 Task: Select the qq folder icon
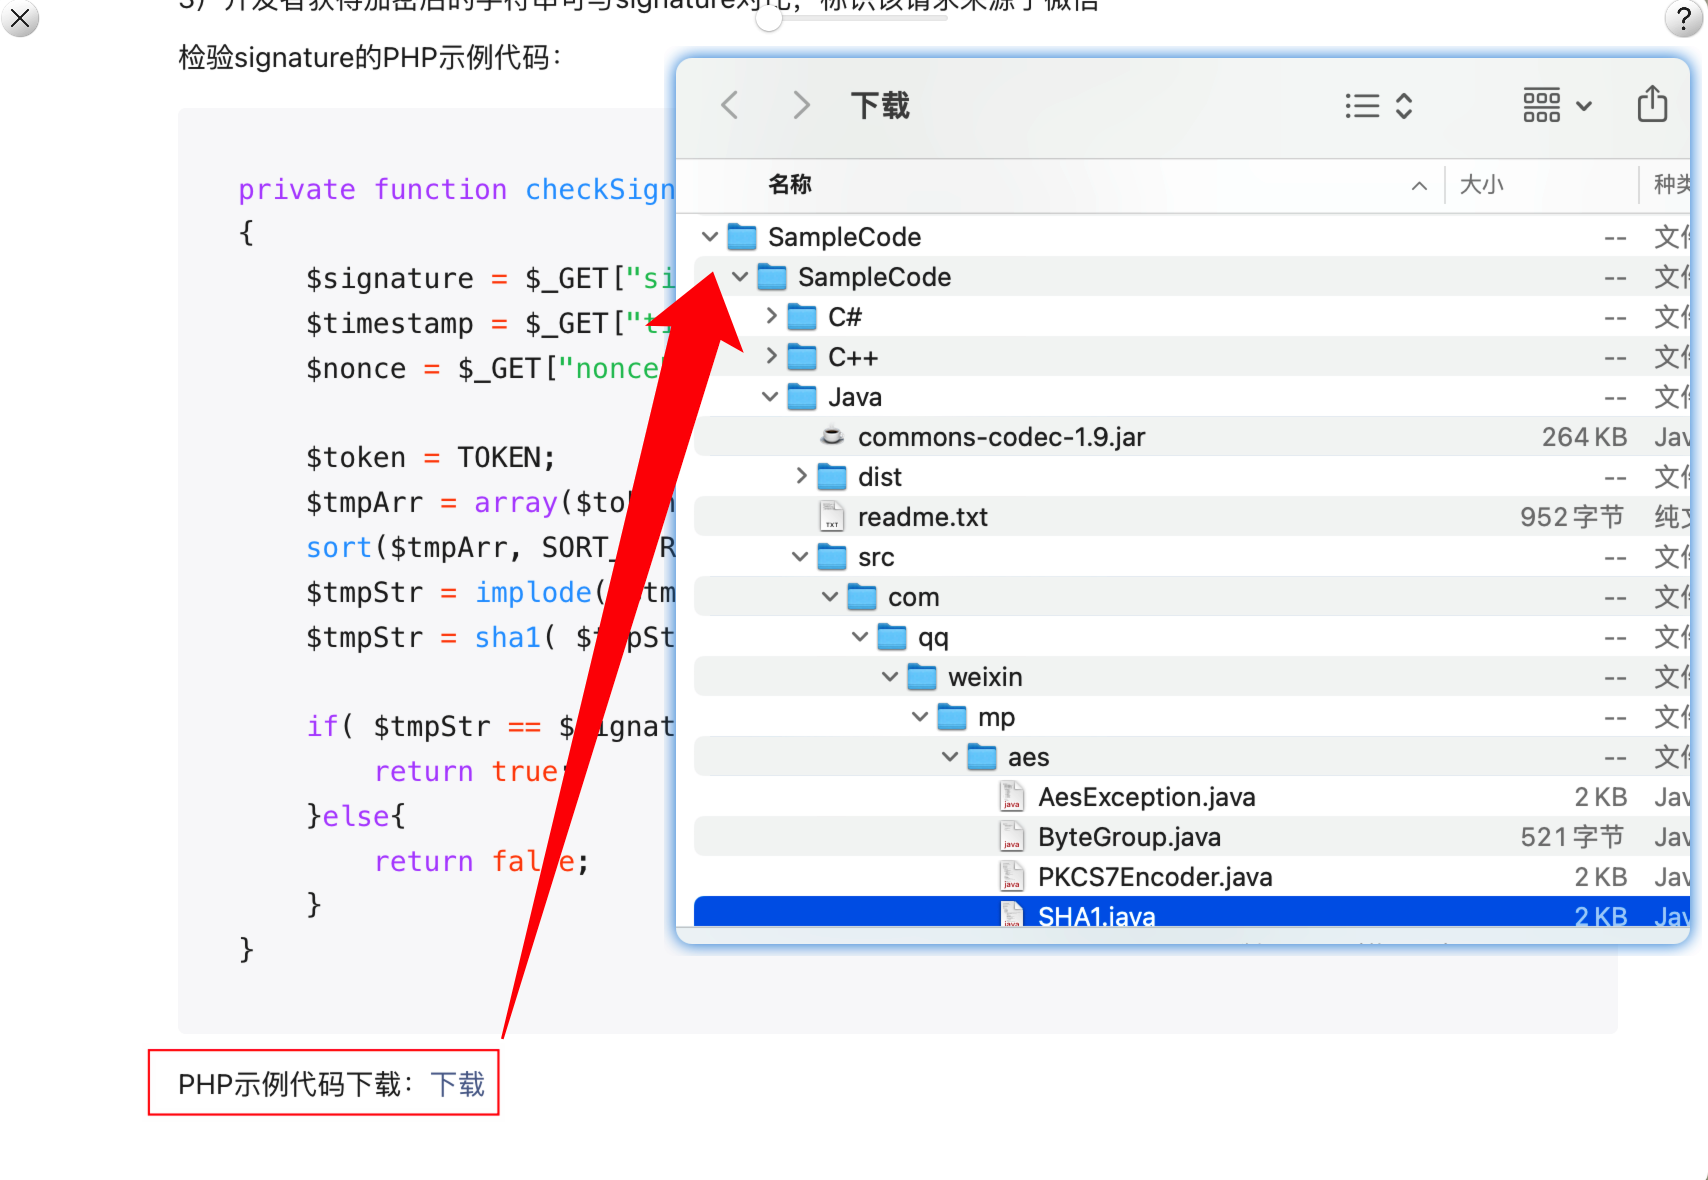(892, 637)
